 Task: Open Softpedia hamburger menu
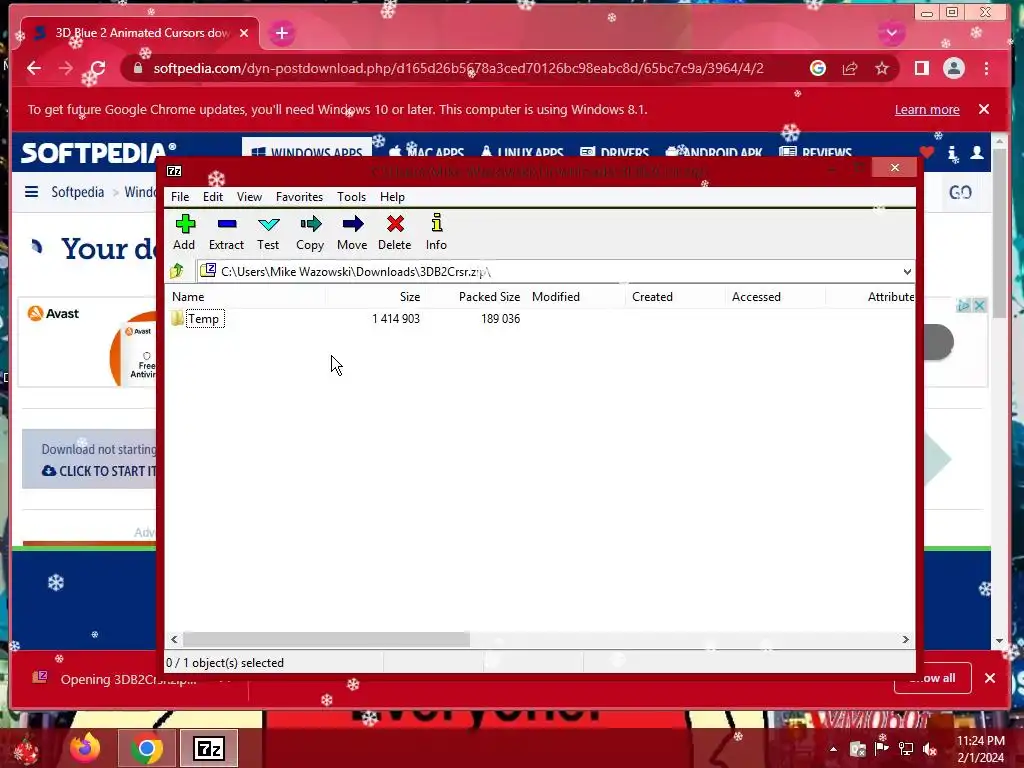(31, 191)
